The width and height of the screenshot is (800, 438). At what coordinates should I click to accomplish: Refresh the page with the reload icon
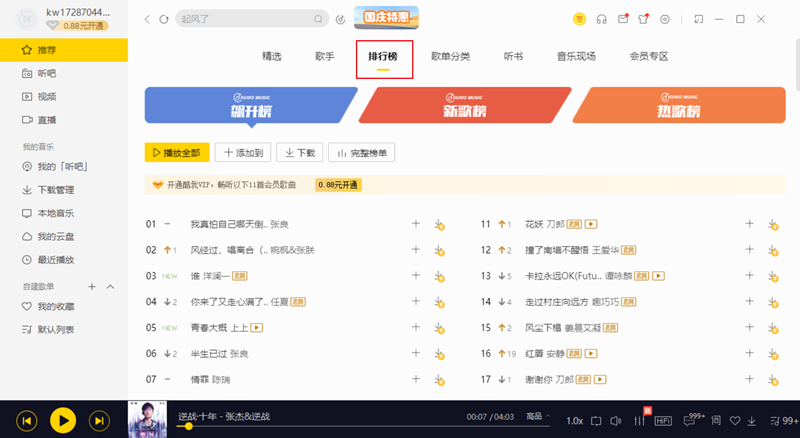(164, 19)
